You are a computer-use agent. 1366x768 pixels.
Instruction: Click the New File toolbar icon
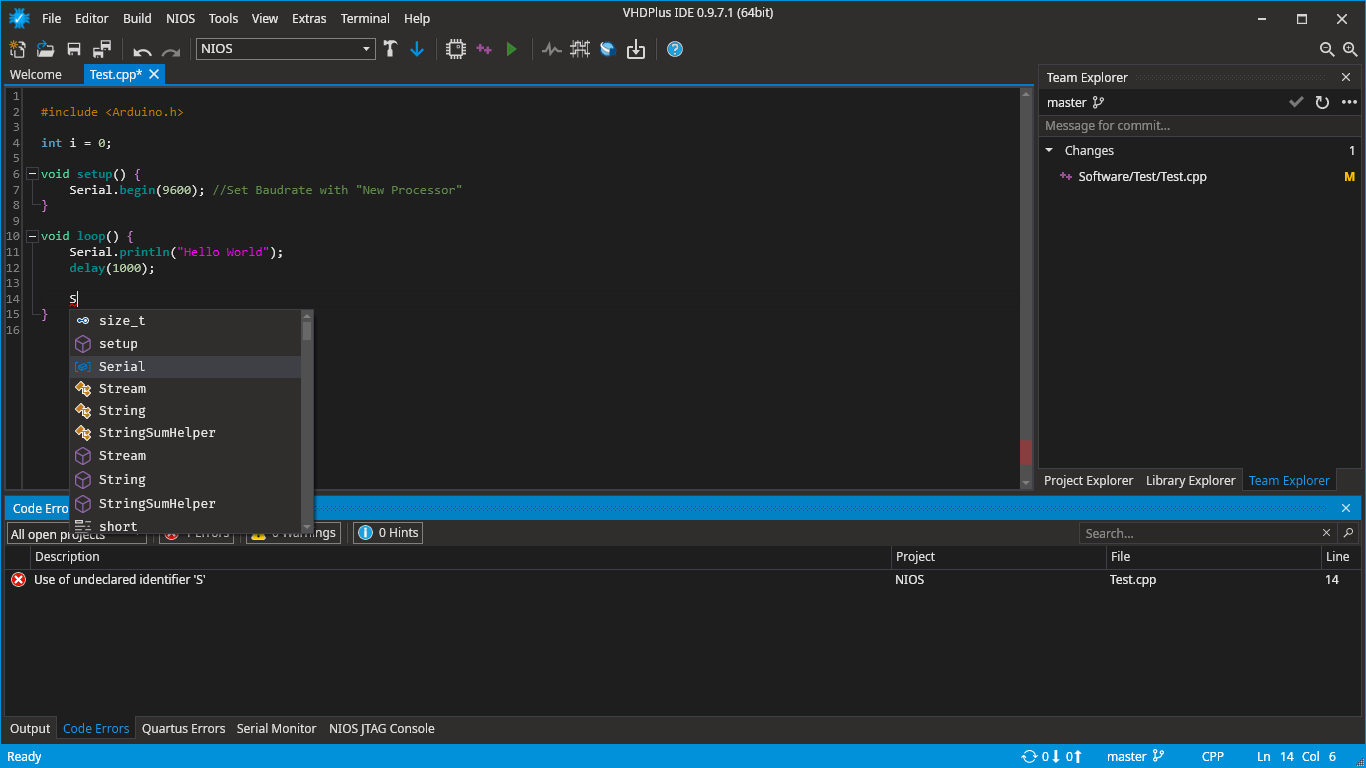coord(17,49)
